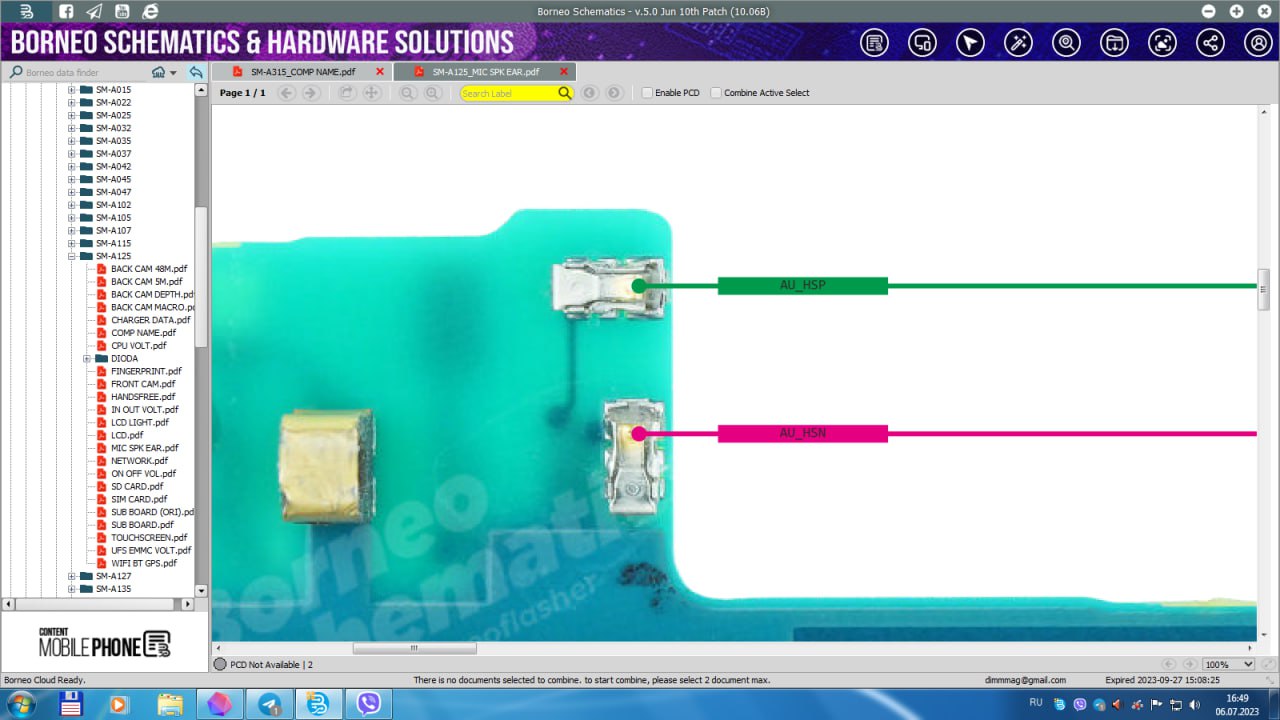Open Telegram from the taskbar
This screenshot has height=720, width=1280.
coord(269,704)
